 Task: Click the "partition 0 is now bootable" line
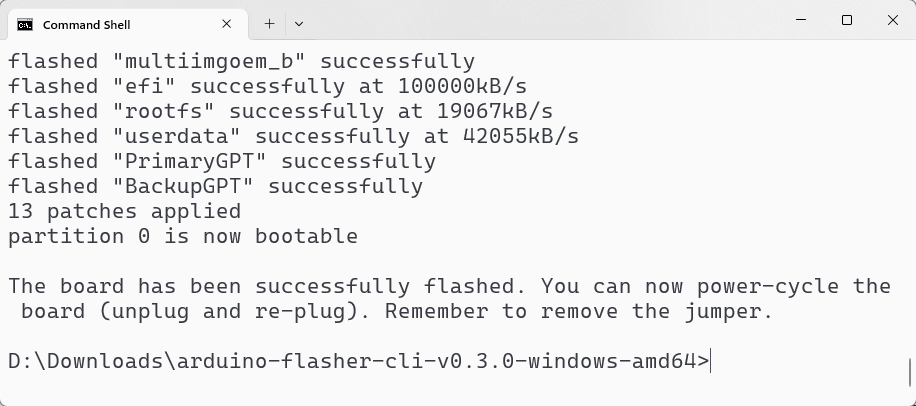tap(183, 236)
